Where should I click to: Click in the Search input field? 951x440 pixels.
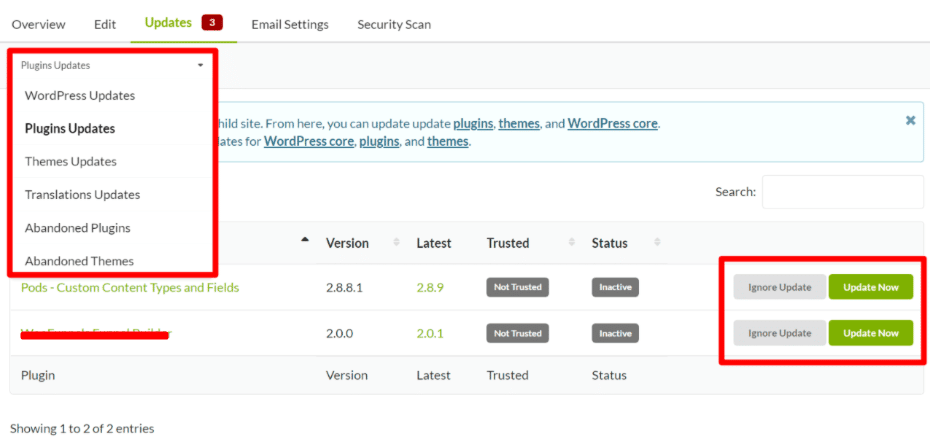click(x=842, y=192)
